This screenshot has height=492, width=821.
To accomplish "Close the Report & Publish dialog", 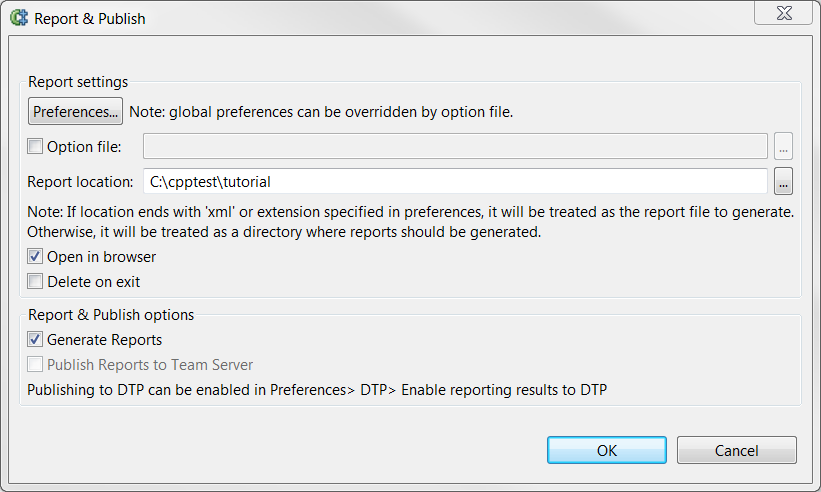I will click(x=784, y=13).
